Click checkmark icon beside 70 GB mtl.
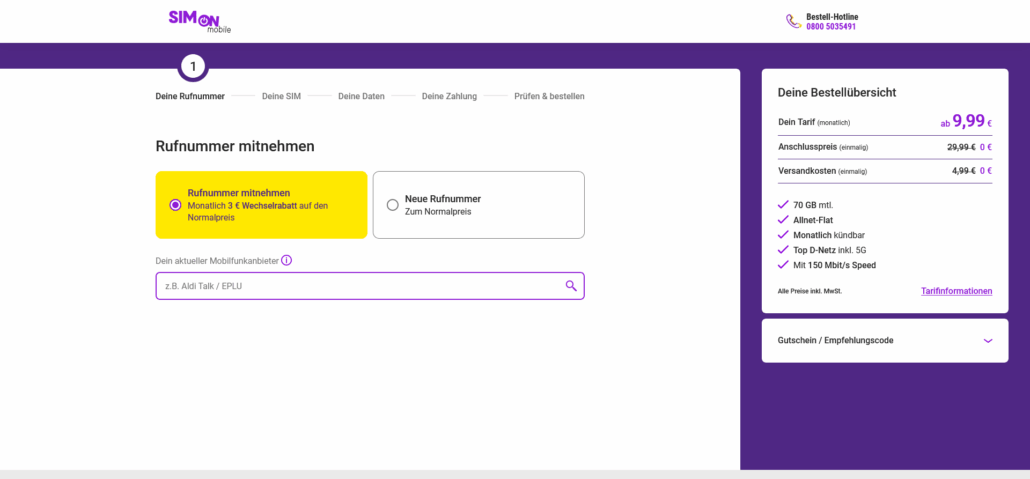The height and width of the screenshot is (479, 1030). [x=782, y=205]
